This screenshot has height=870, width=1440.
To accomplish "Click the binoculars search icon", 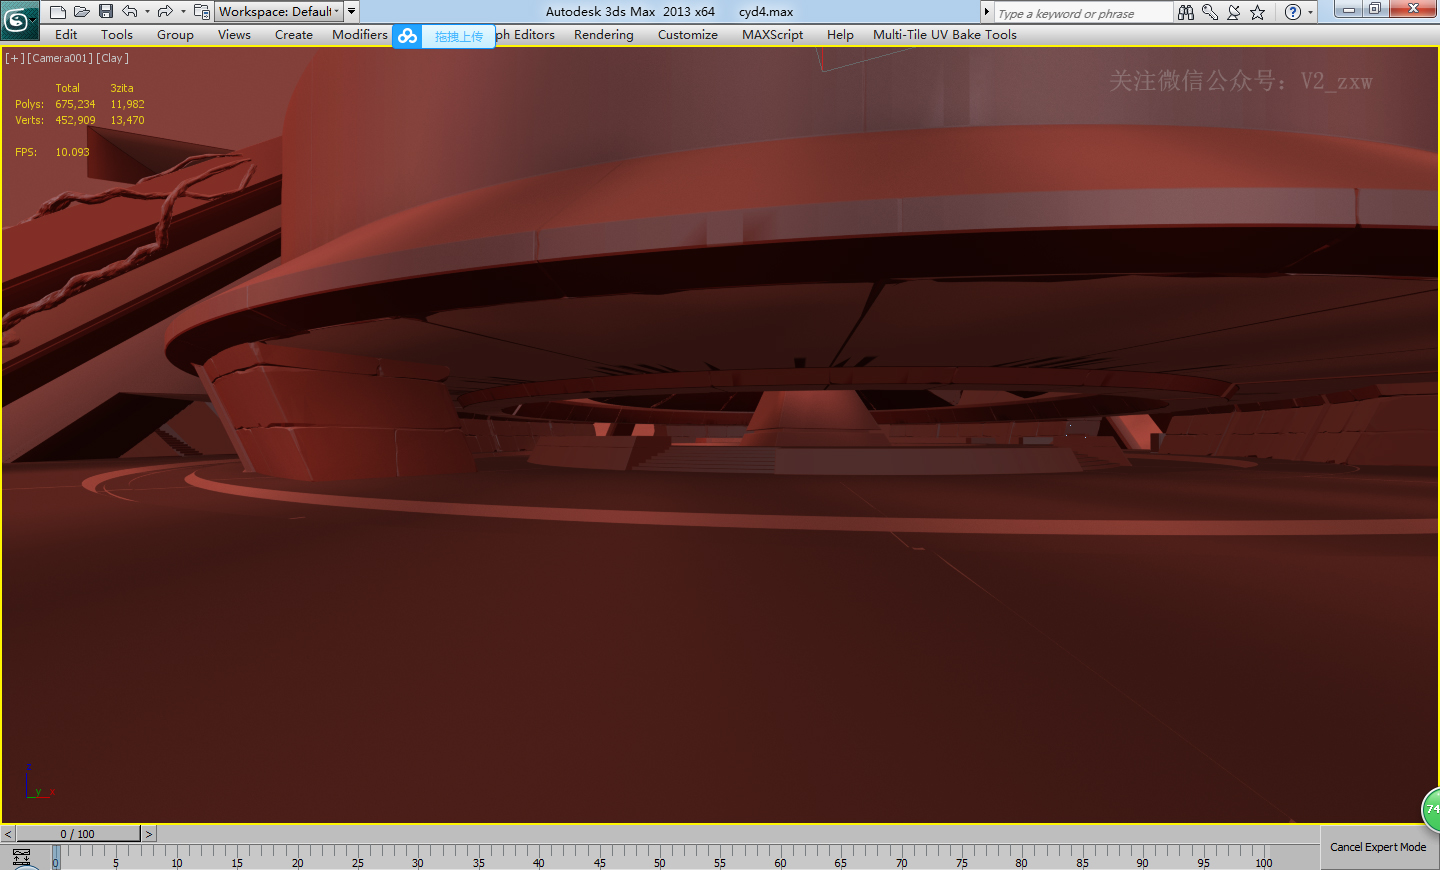I will (1186, 12).
